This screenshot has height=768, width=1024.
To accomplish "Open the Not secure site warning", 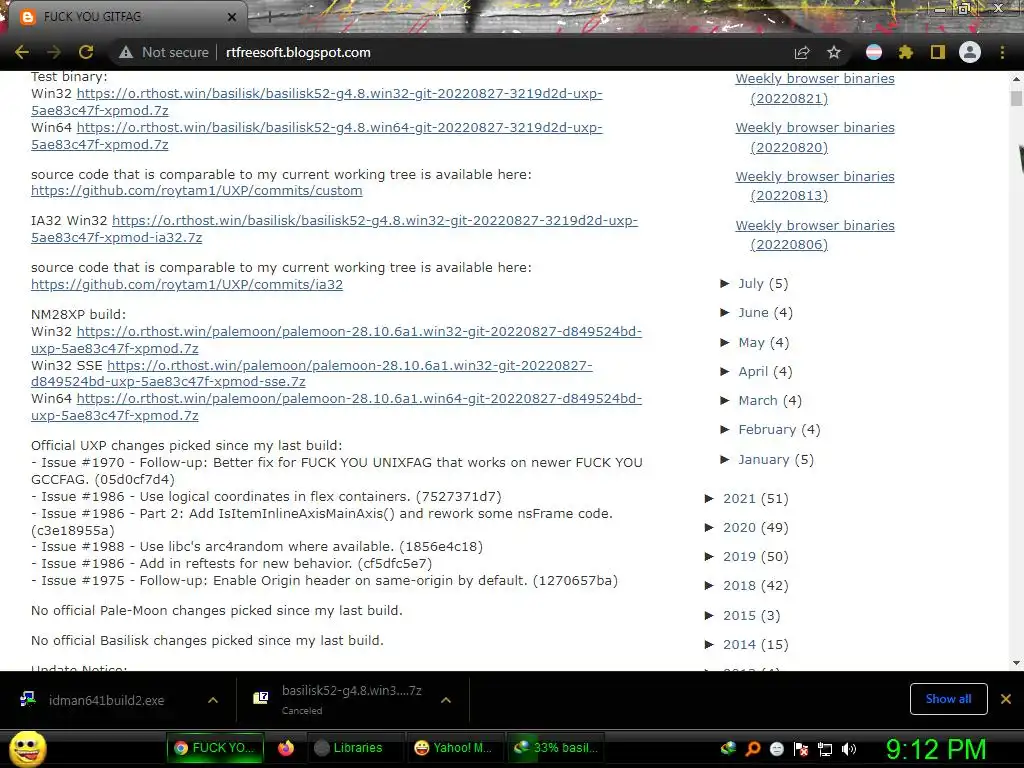I will pyautogui.click(x=163, y=52).
